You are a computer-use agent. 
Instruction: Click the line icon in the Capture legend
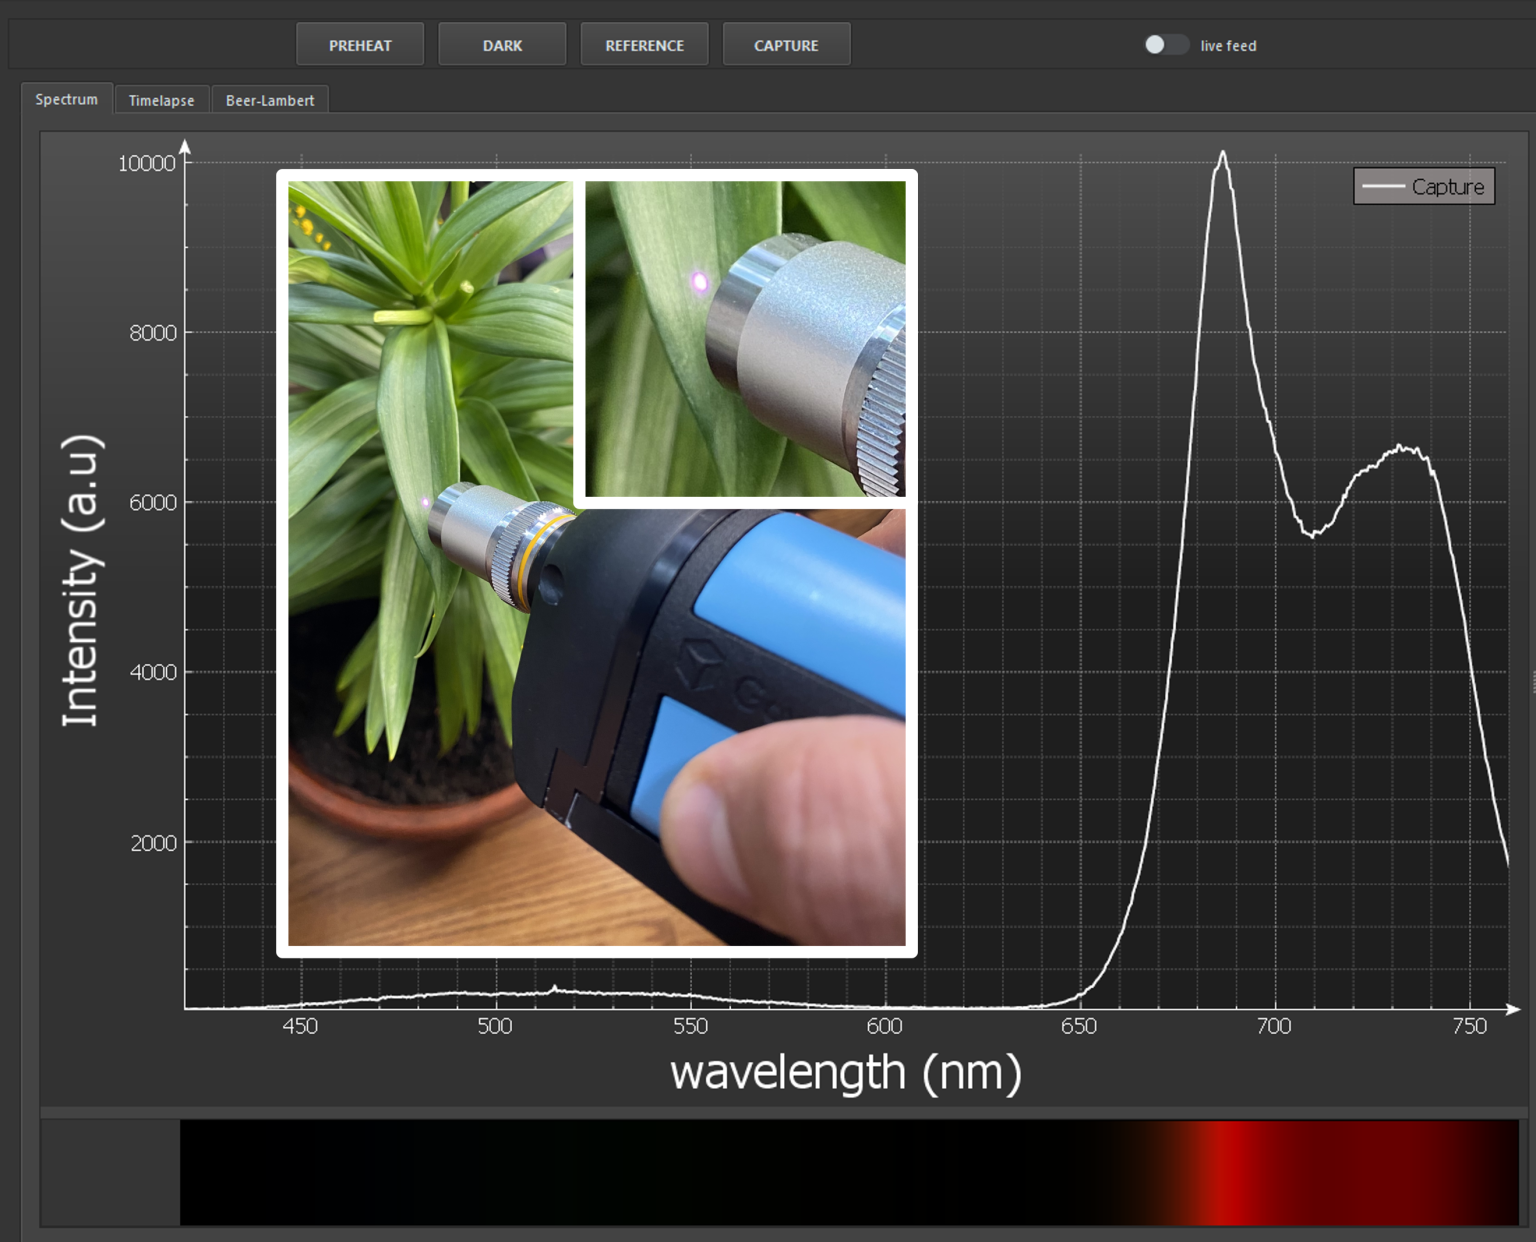click(1383, 186)
